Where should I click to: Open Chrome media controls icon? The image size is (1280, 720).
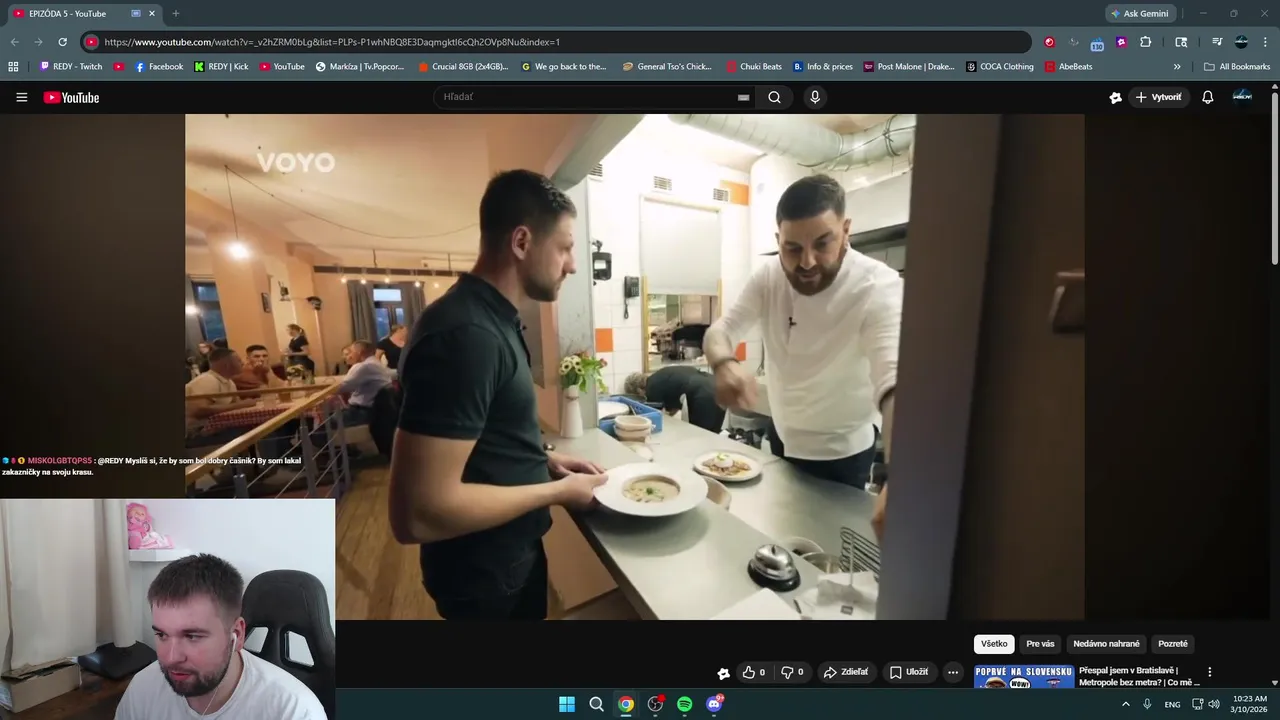coord(1217,42)
